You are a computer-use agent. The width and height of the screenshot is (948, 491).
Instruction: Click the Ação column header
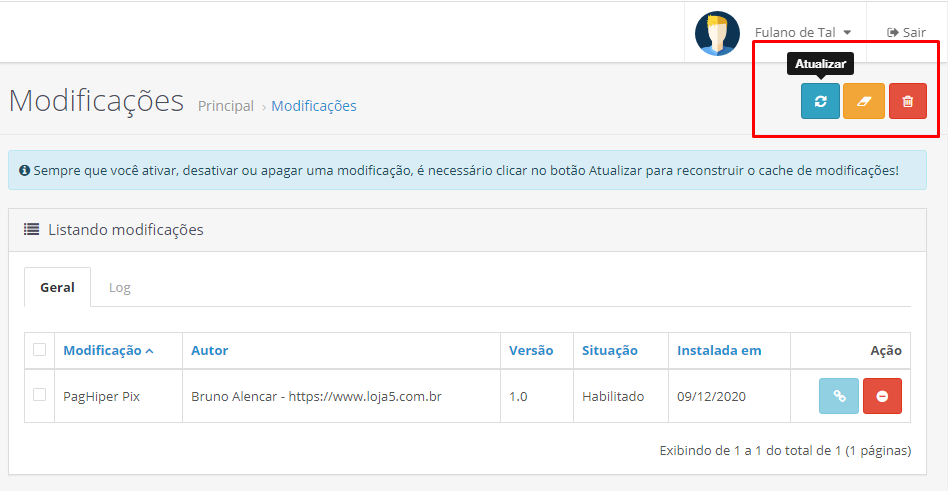[886, 351]
